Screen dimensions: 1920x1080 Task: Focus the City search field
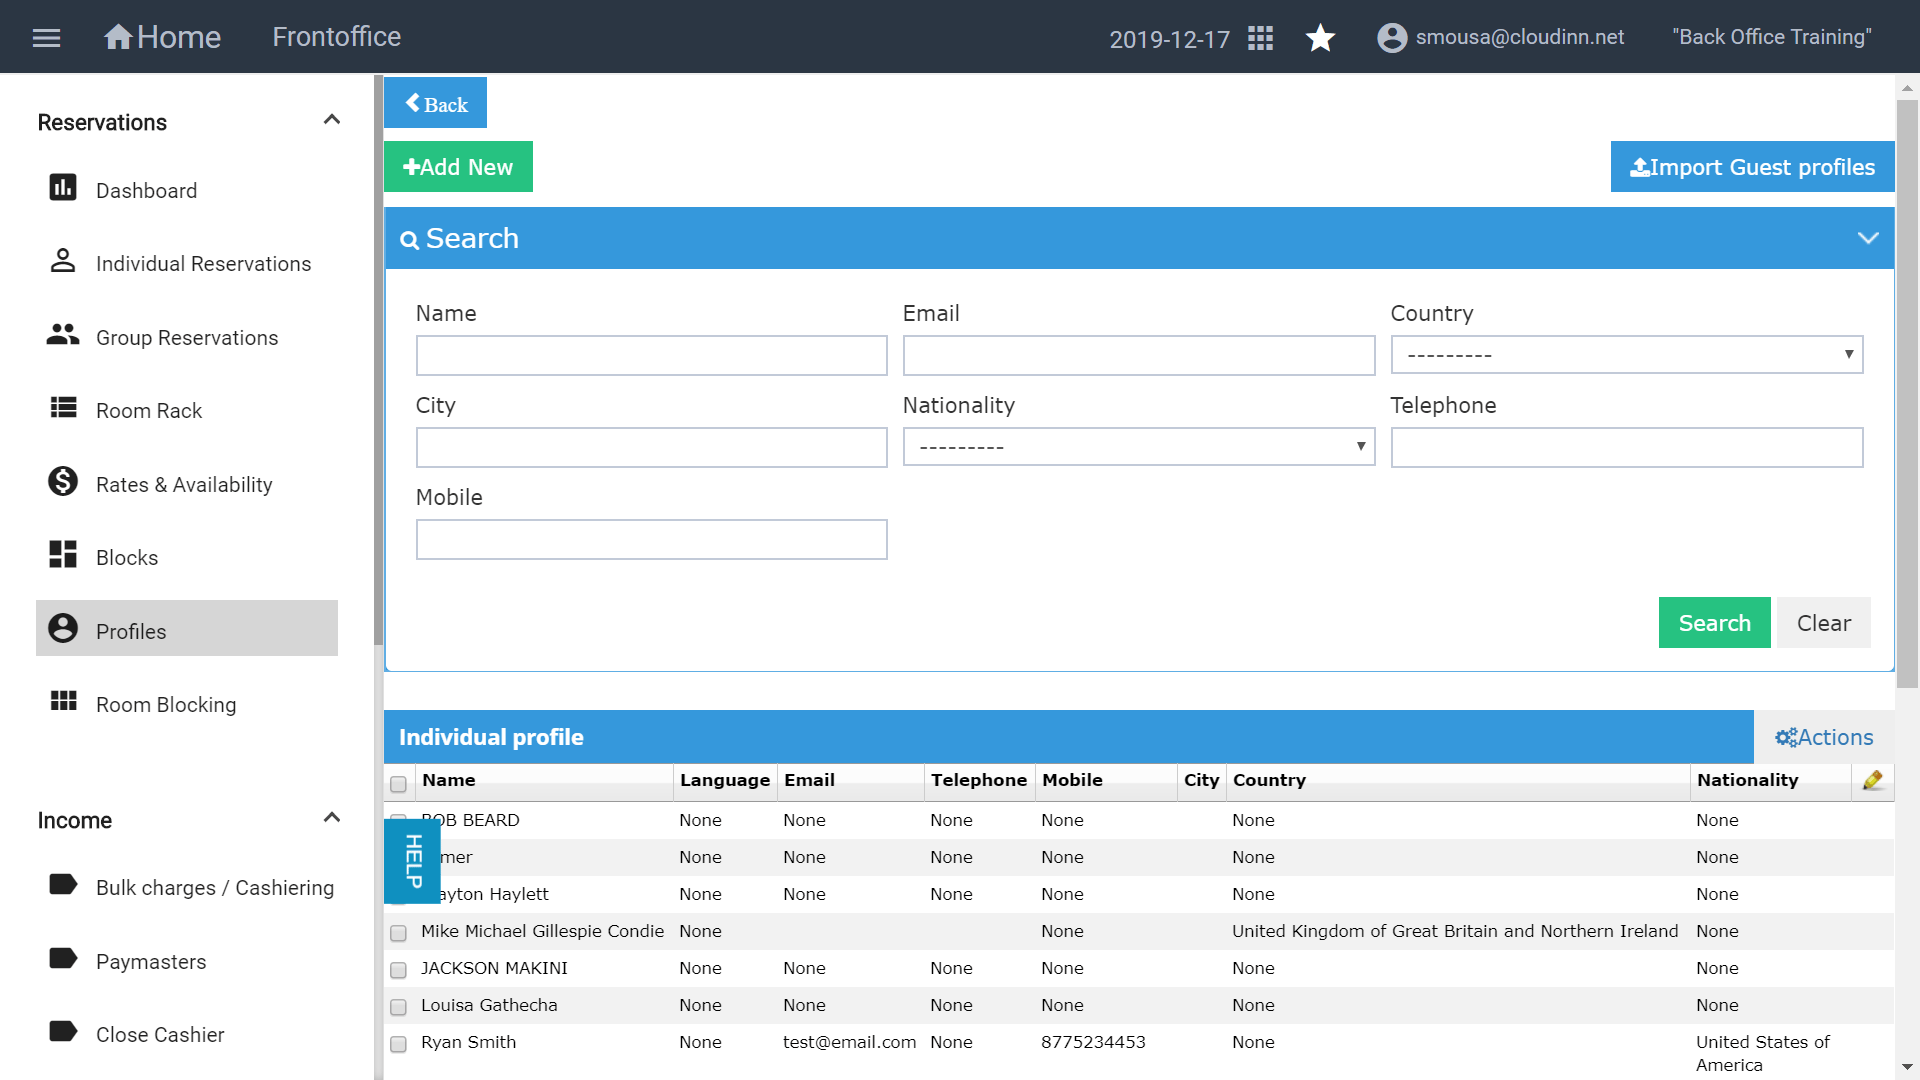pos(651,448)
